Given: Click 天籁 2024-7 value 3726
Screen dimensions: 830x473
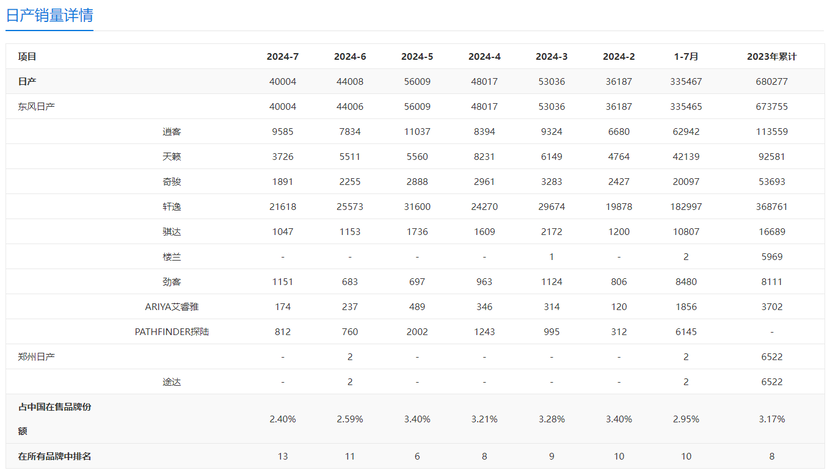Looking at the screenshot, I should [283, 157].
